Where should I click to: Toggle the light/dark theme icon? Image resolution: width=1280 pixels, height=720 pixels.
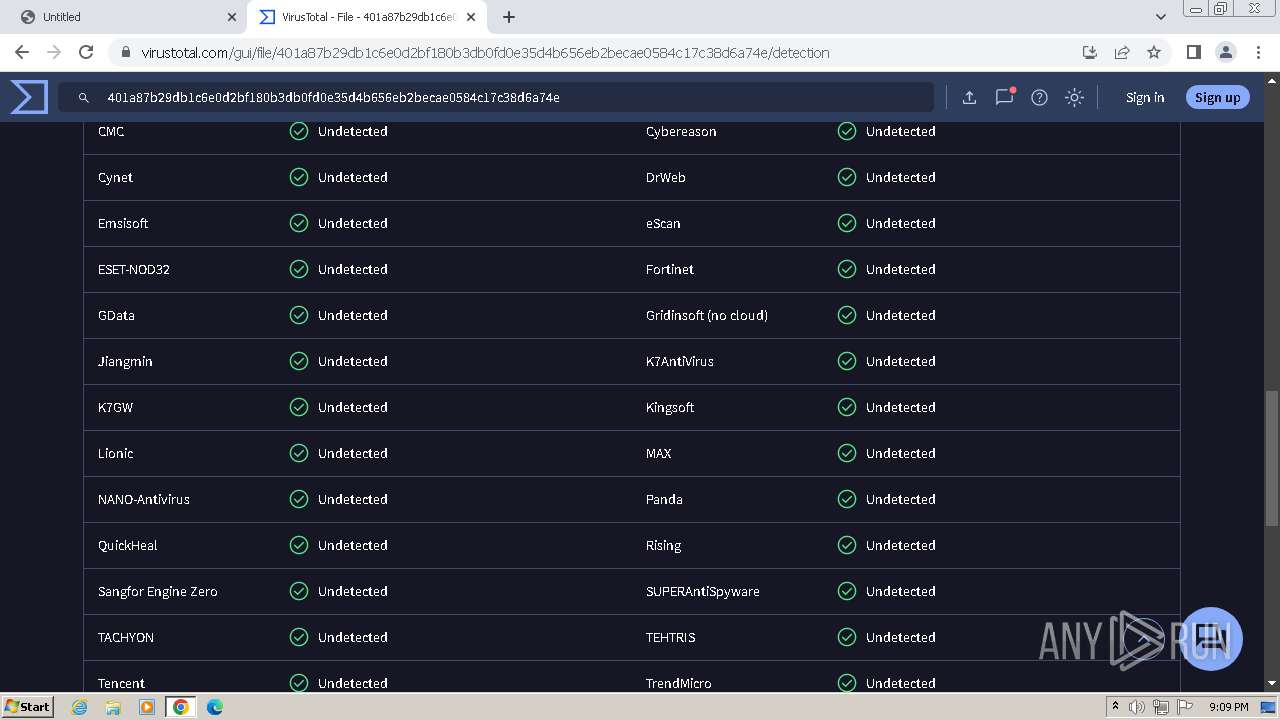point(1074,97)
